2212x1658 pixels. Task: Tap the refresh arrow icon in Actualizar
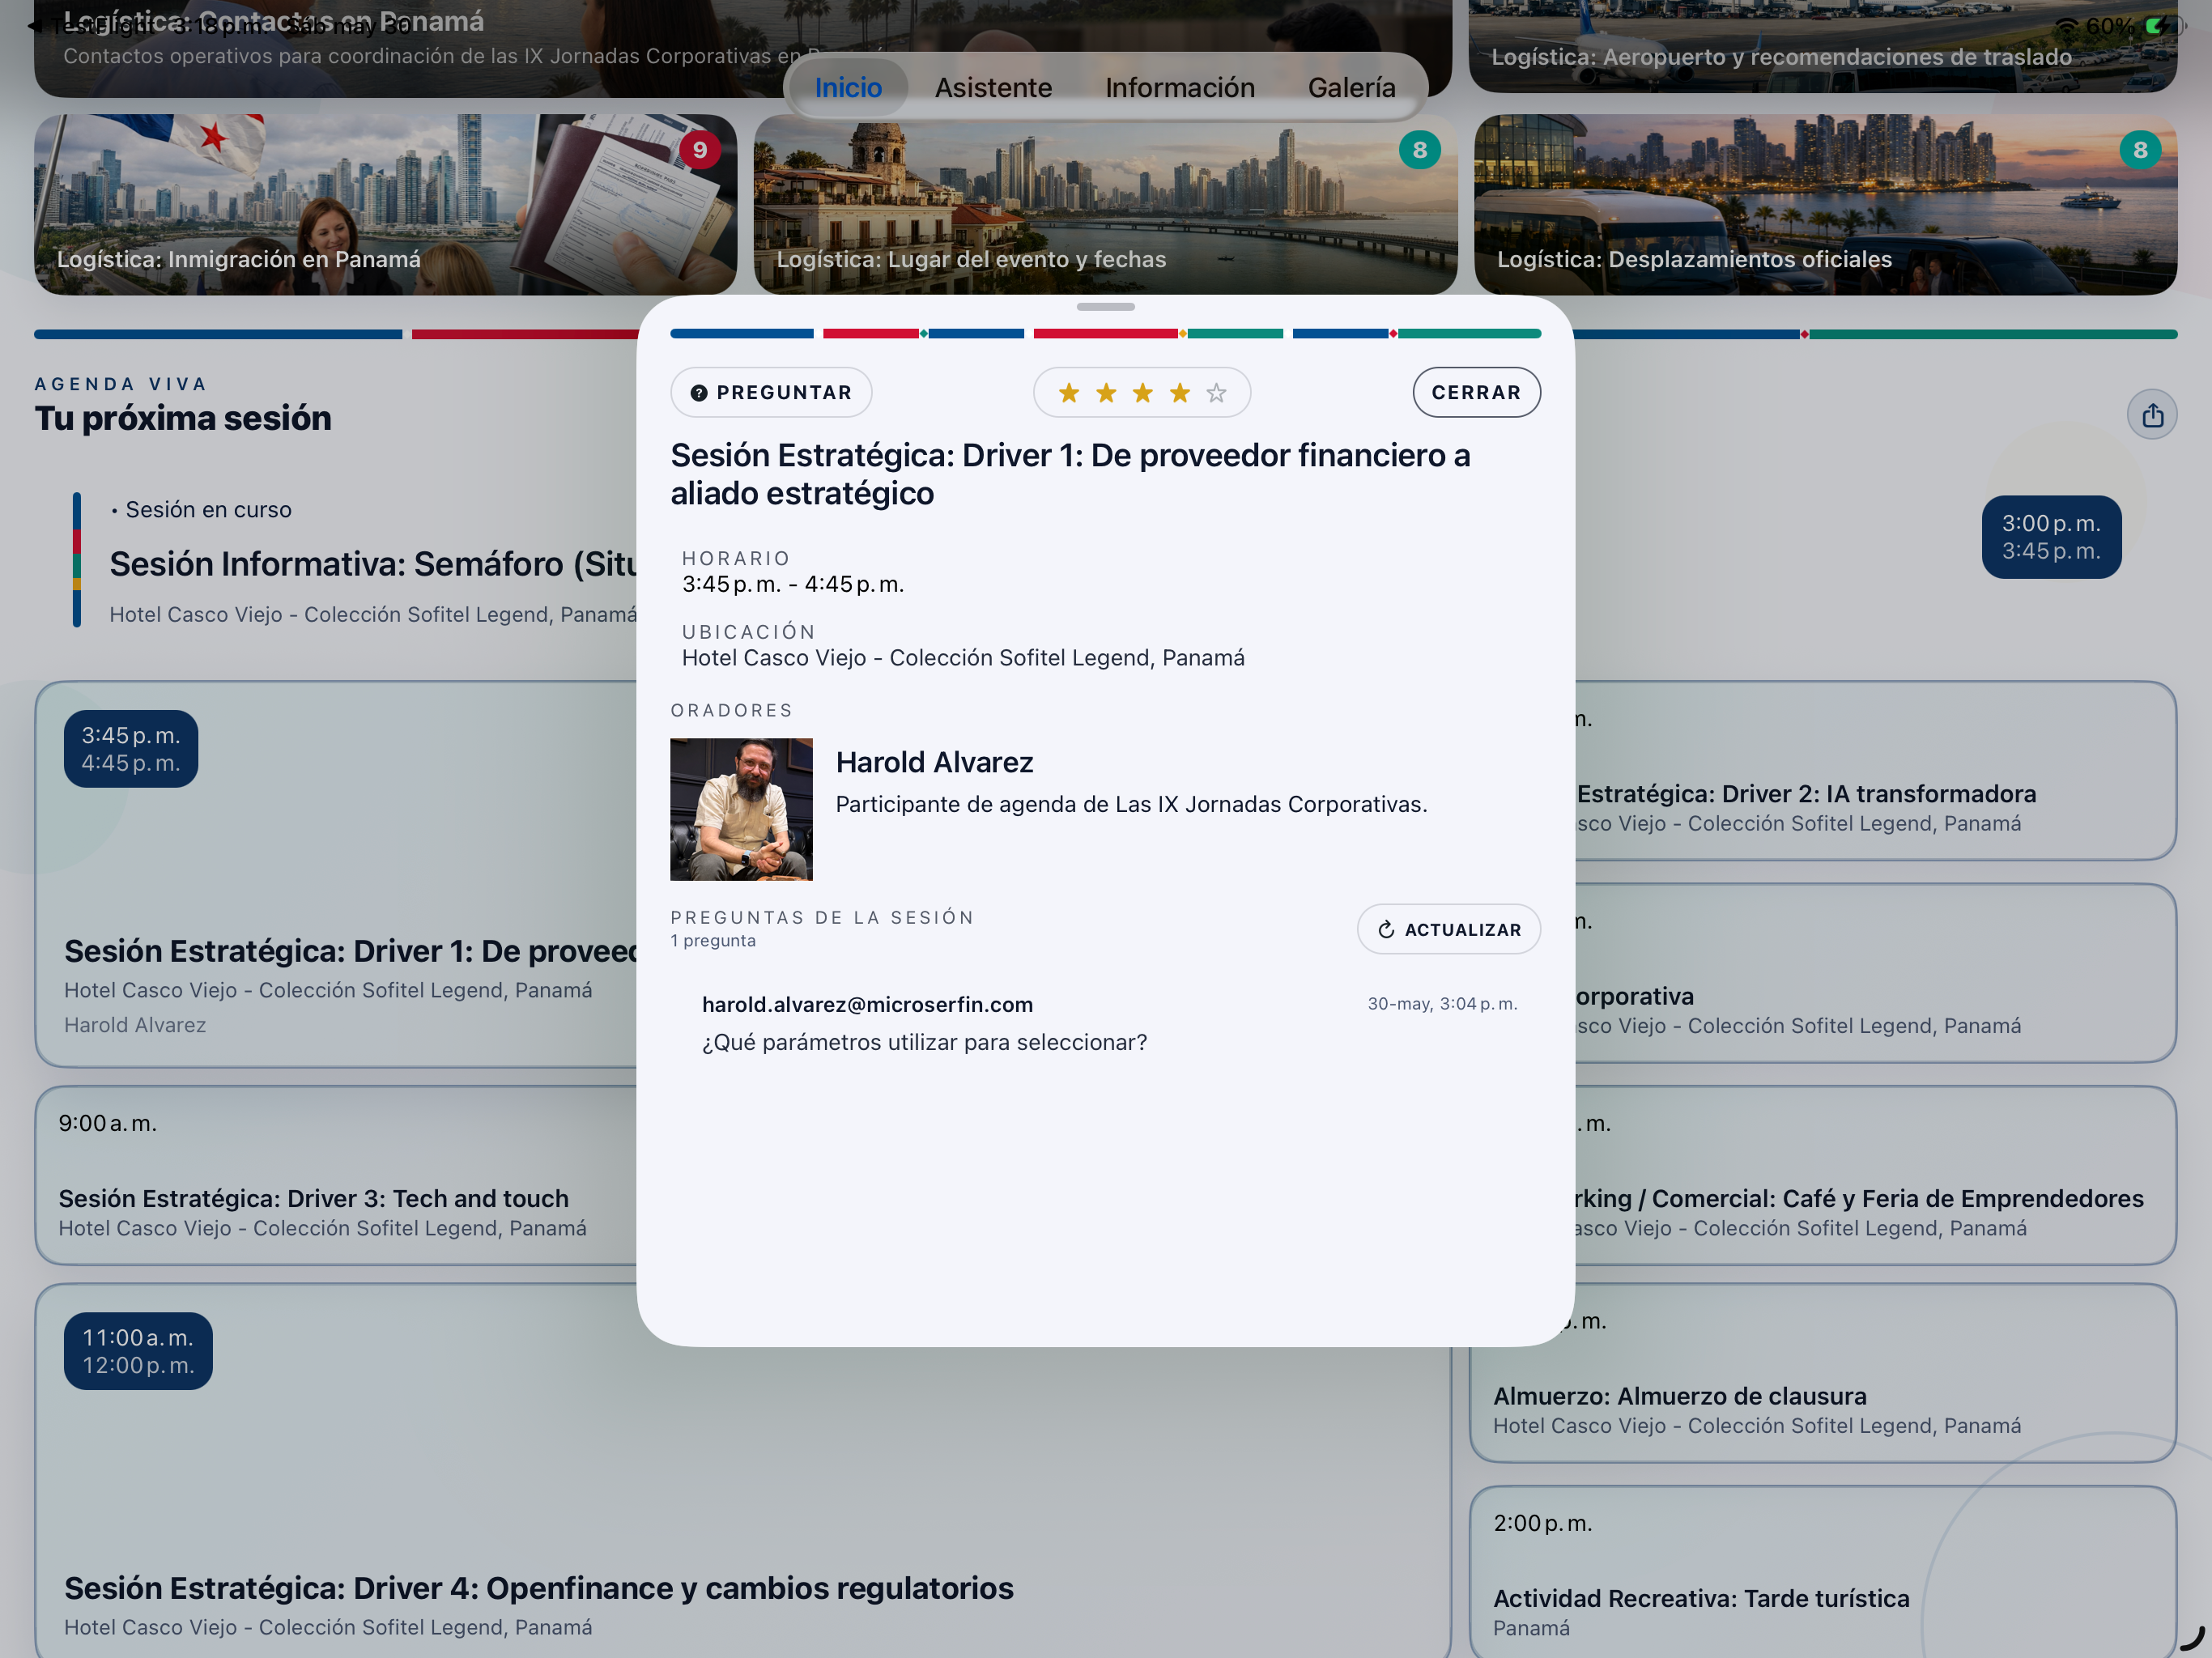(x=1386, y=930)
